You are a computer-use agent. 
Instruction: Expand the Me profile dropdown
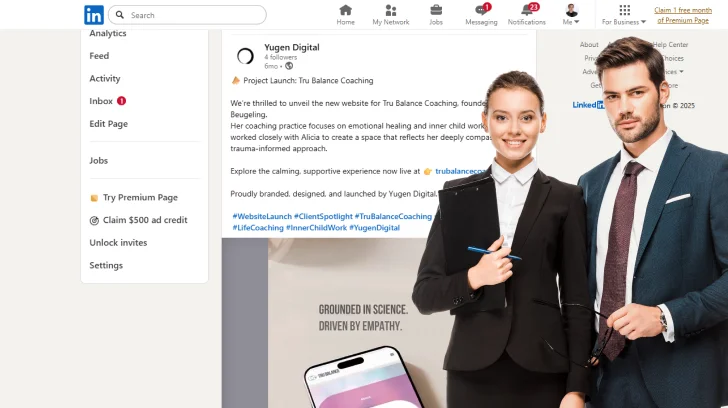(571, 15)
